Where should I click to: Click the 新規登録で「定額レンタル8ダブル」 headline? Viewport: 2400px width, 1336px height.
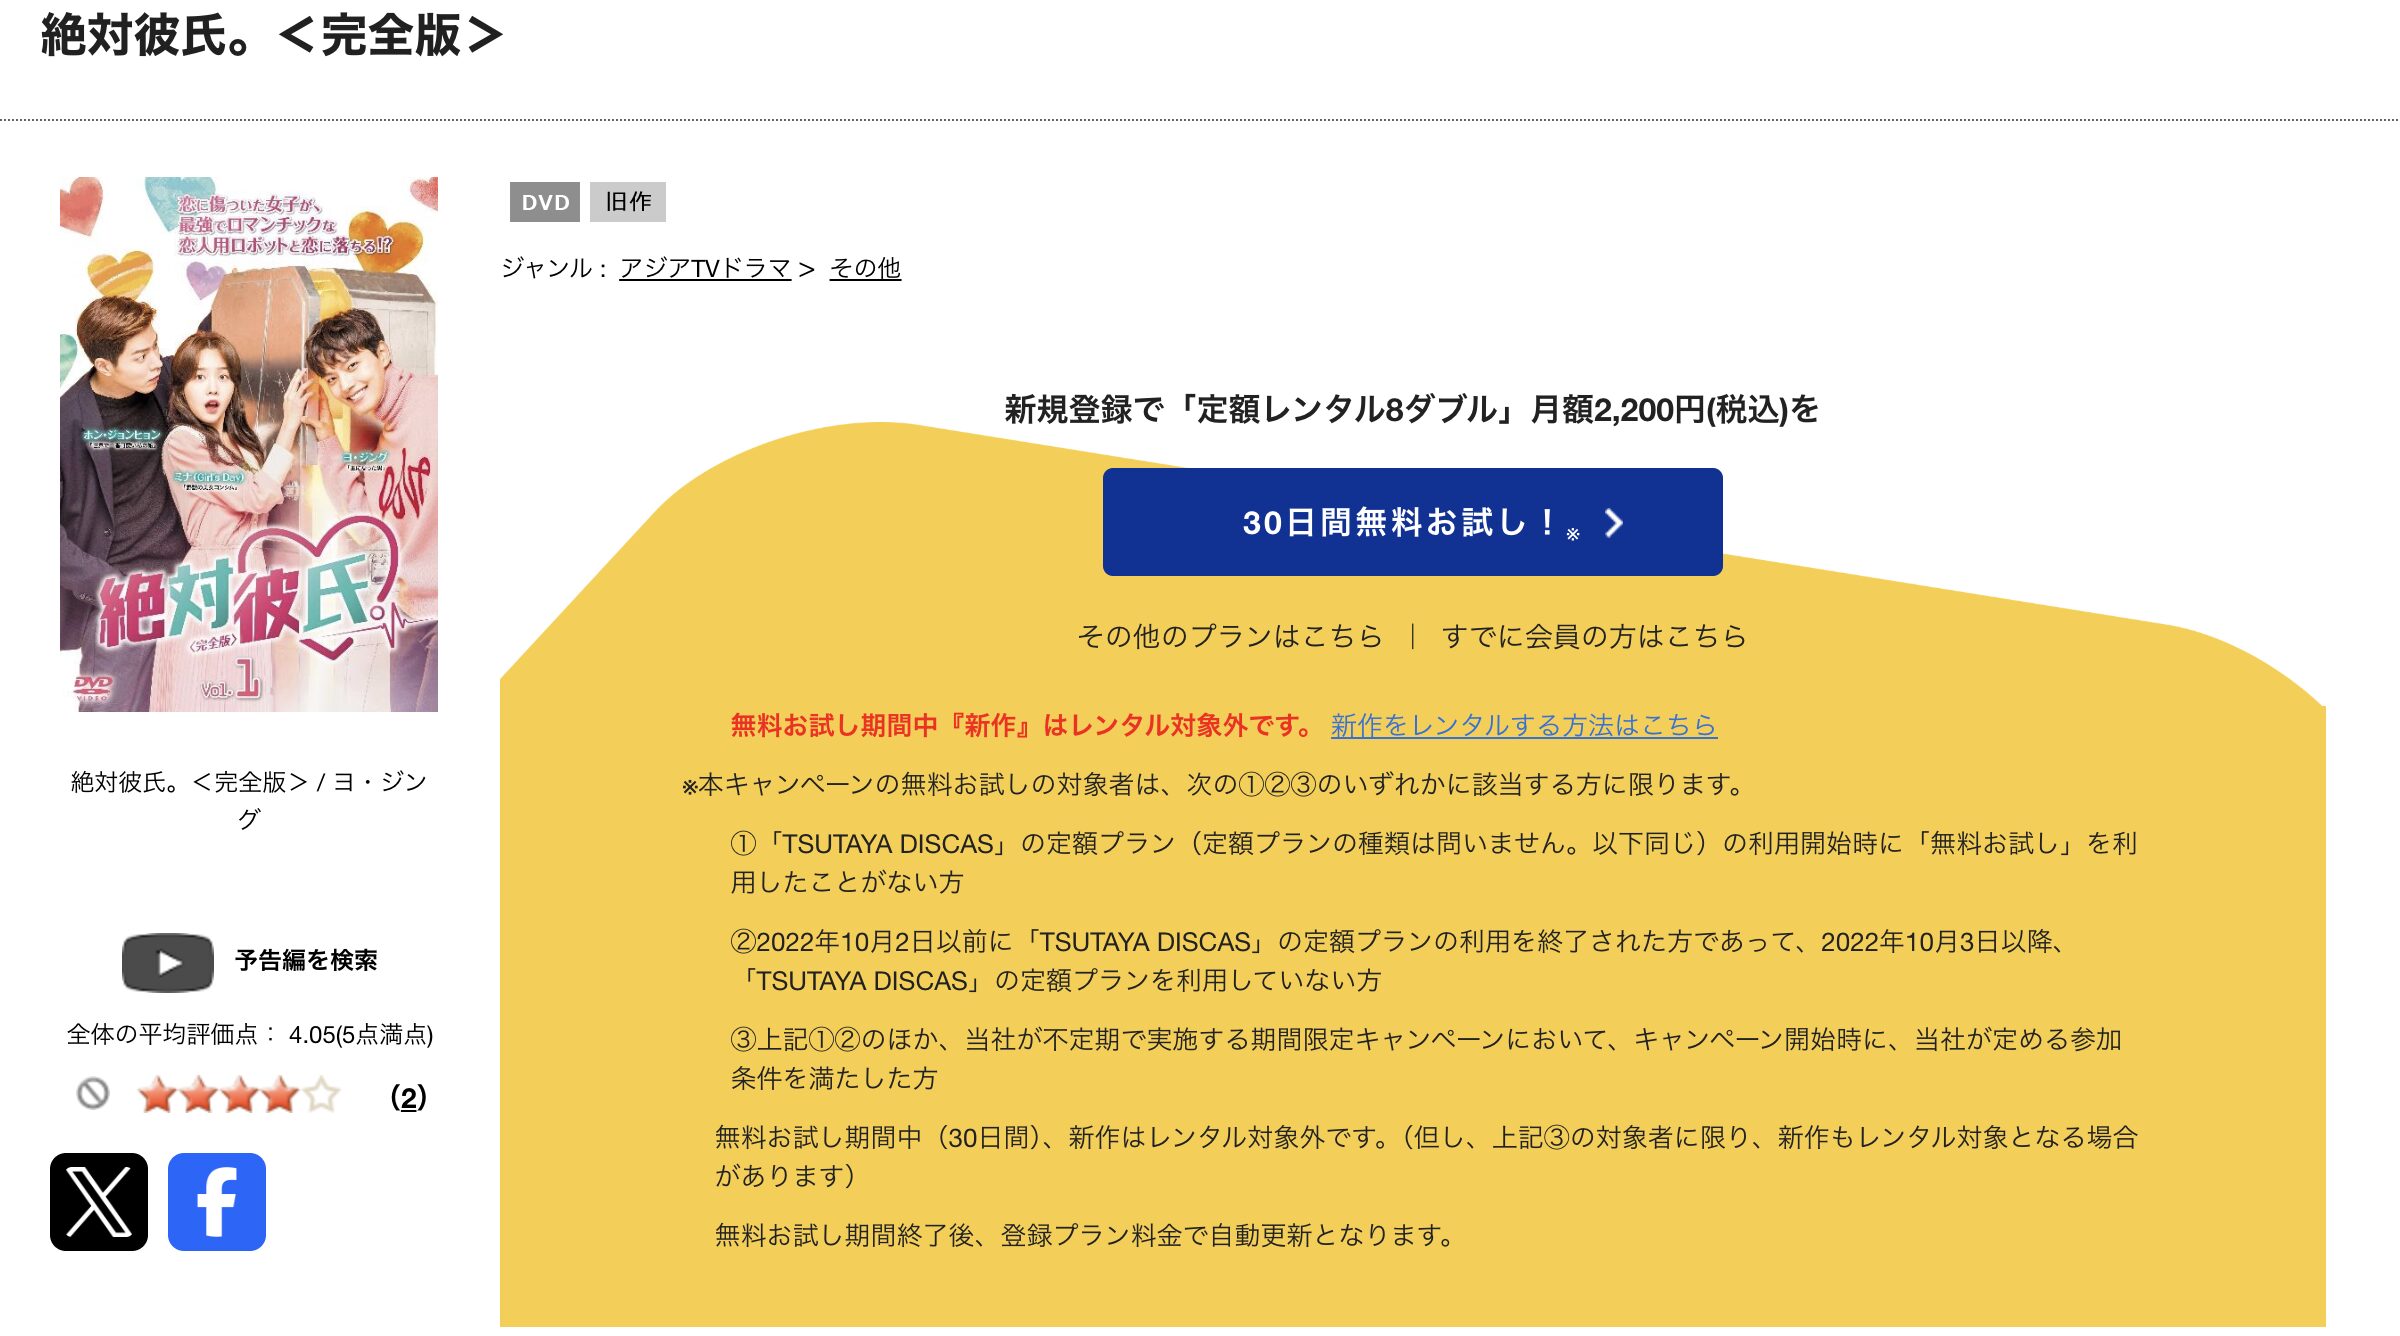[1411, 410]
